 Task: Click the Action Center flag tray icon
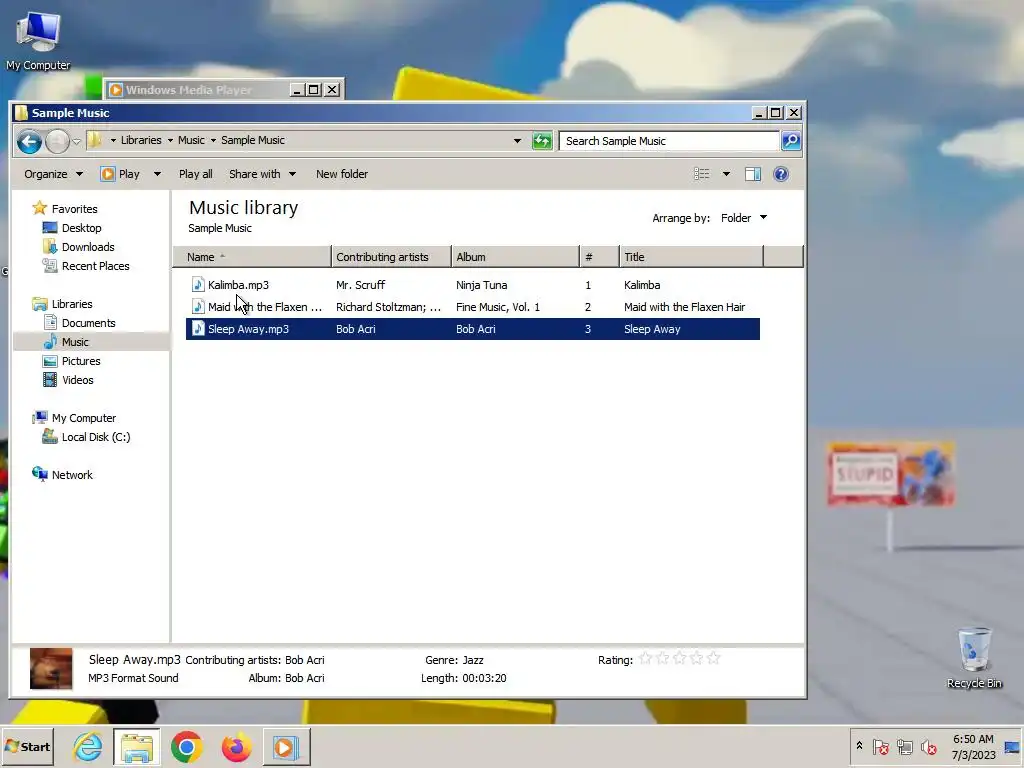(880, 746)
